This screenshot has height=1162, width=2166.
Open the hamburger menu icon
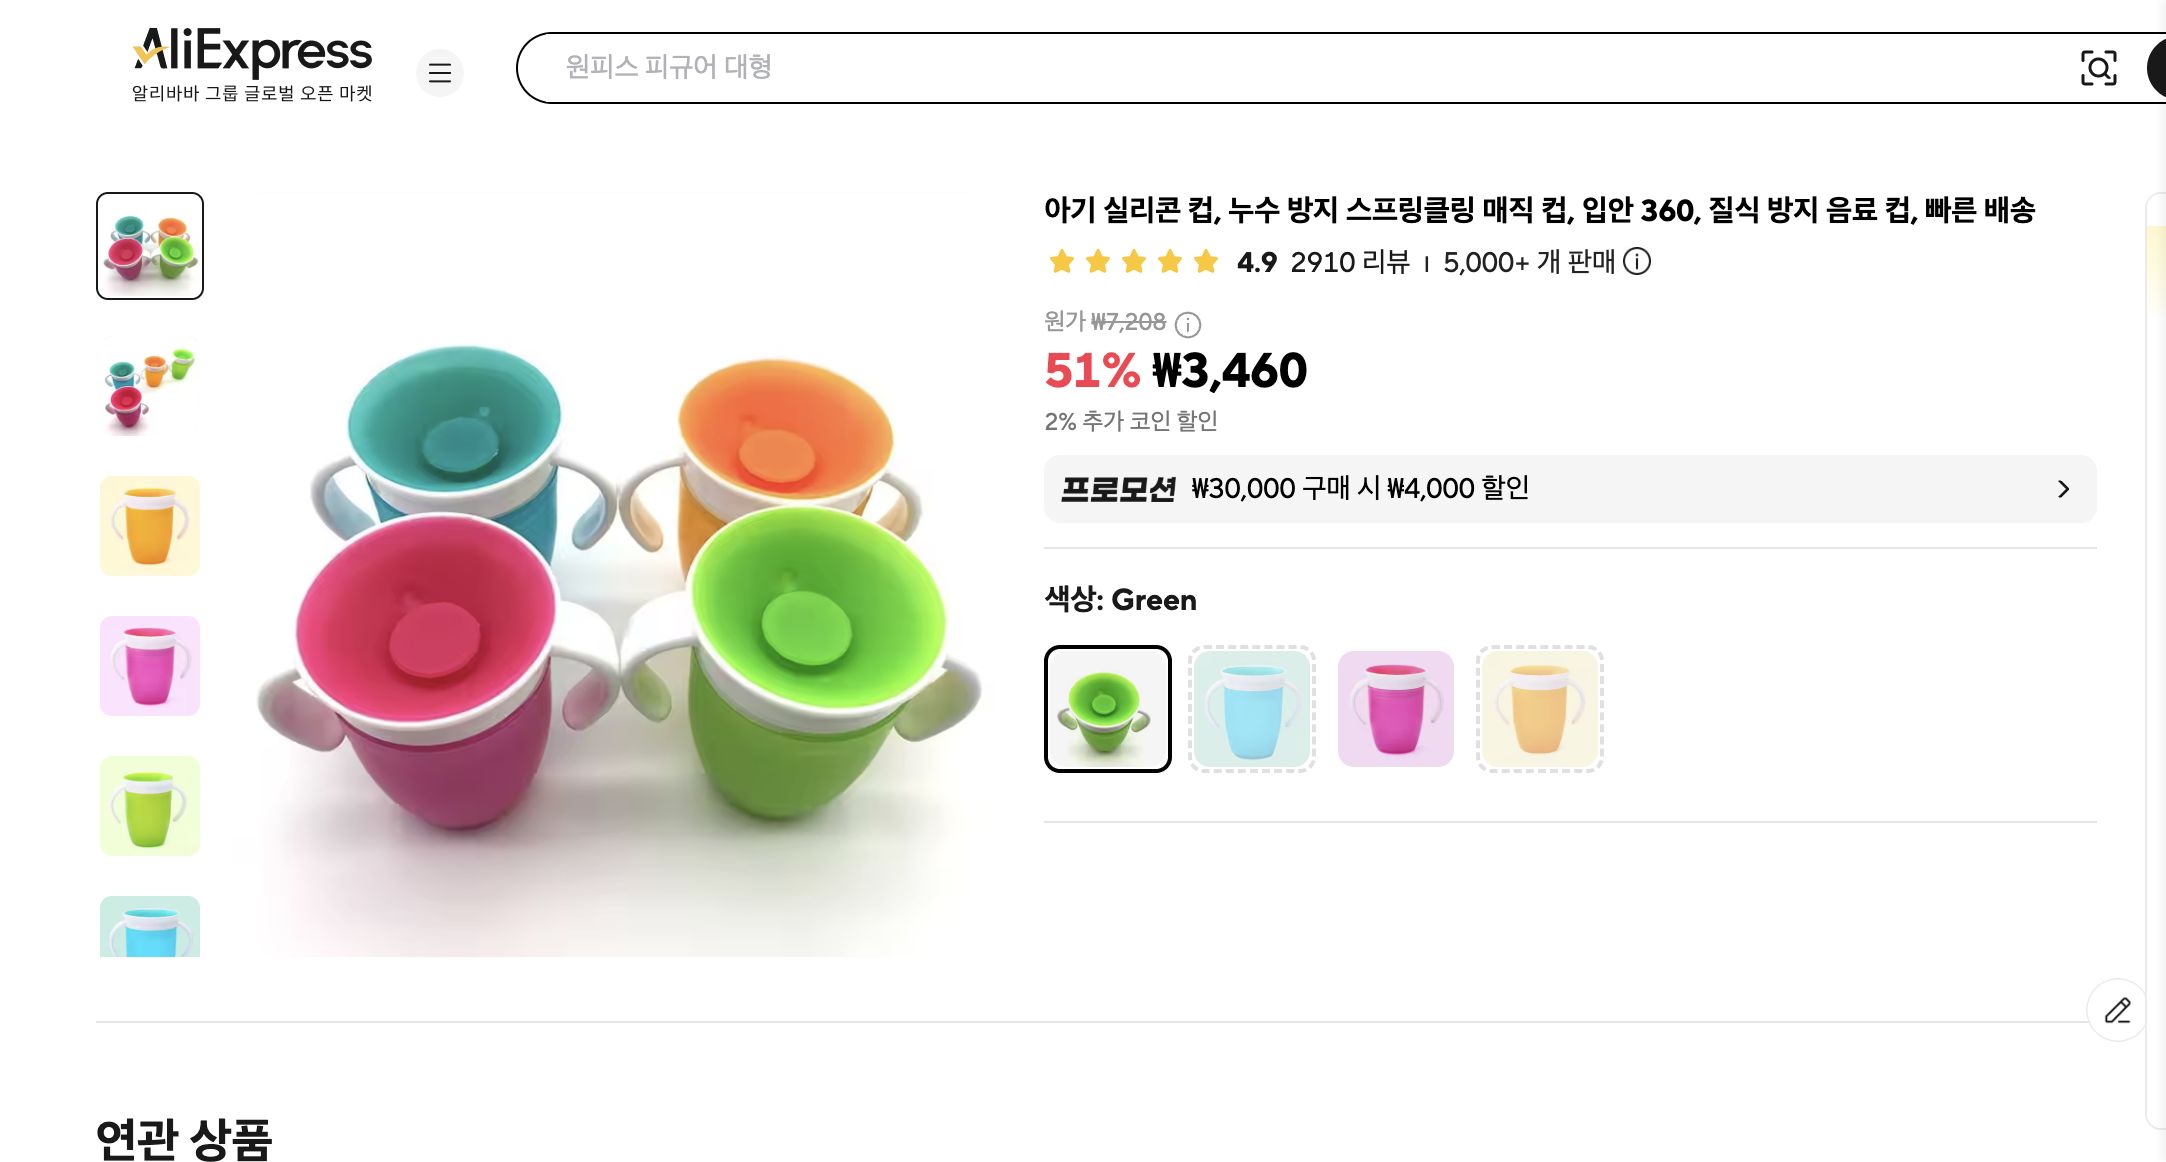pyautogui.click(x=440, y=73)
